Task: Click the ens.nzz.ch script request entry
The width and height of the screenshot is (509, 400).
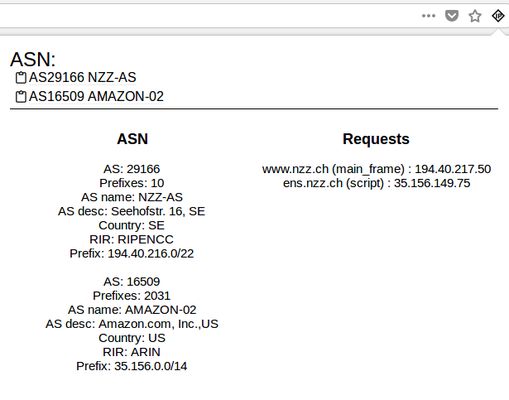Action: (x=376, y=183)
